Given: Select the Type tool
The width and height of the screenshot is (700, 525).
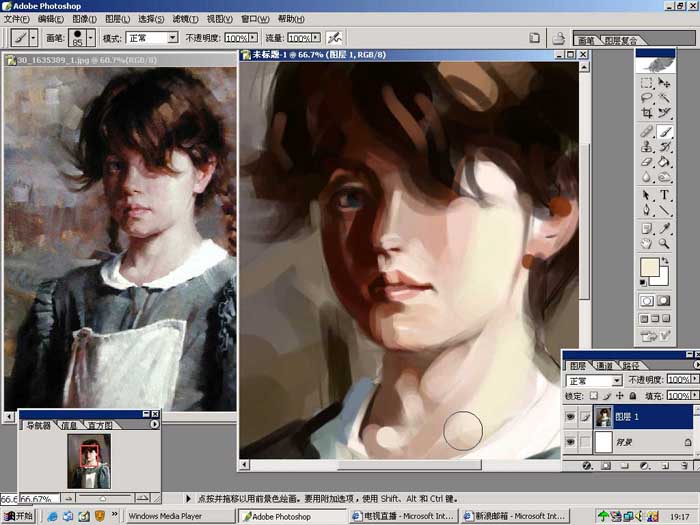Looking at the screenshot, I should [664, 195].
